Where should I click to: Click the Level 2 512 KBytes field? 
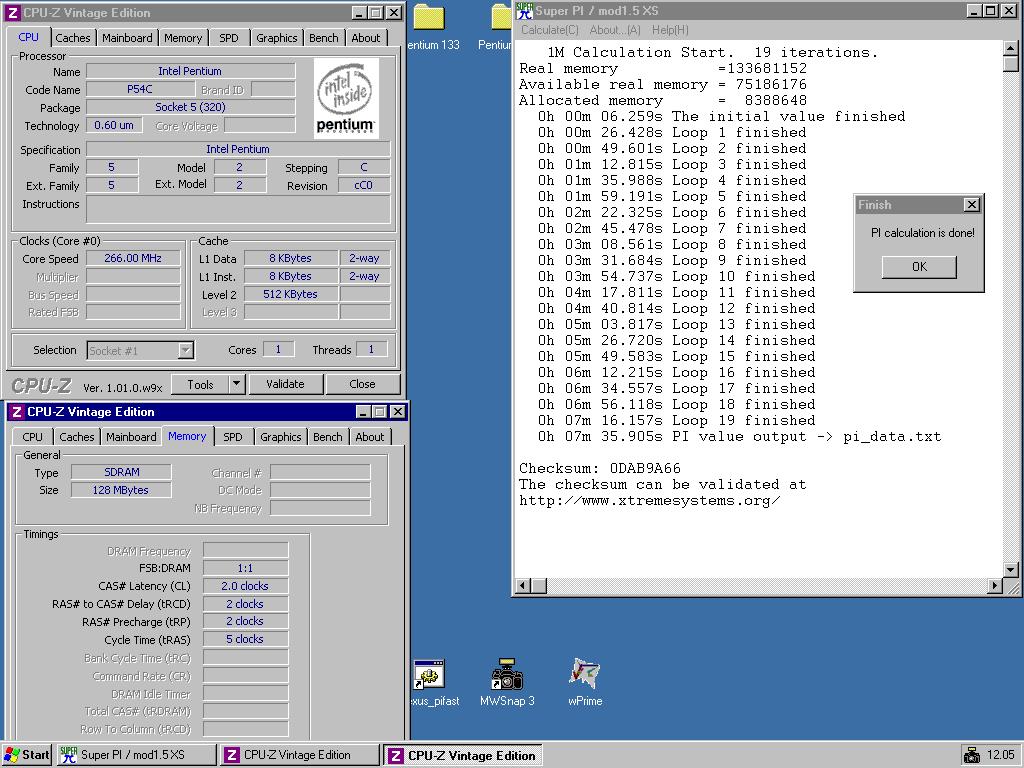coord(291,295)
